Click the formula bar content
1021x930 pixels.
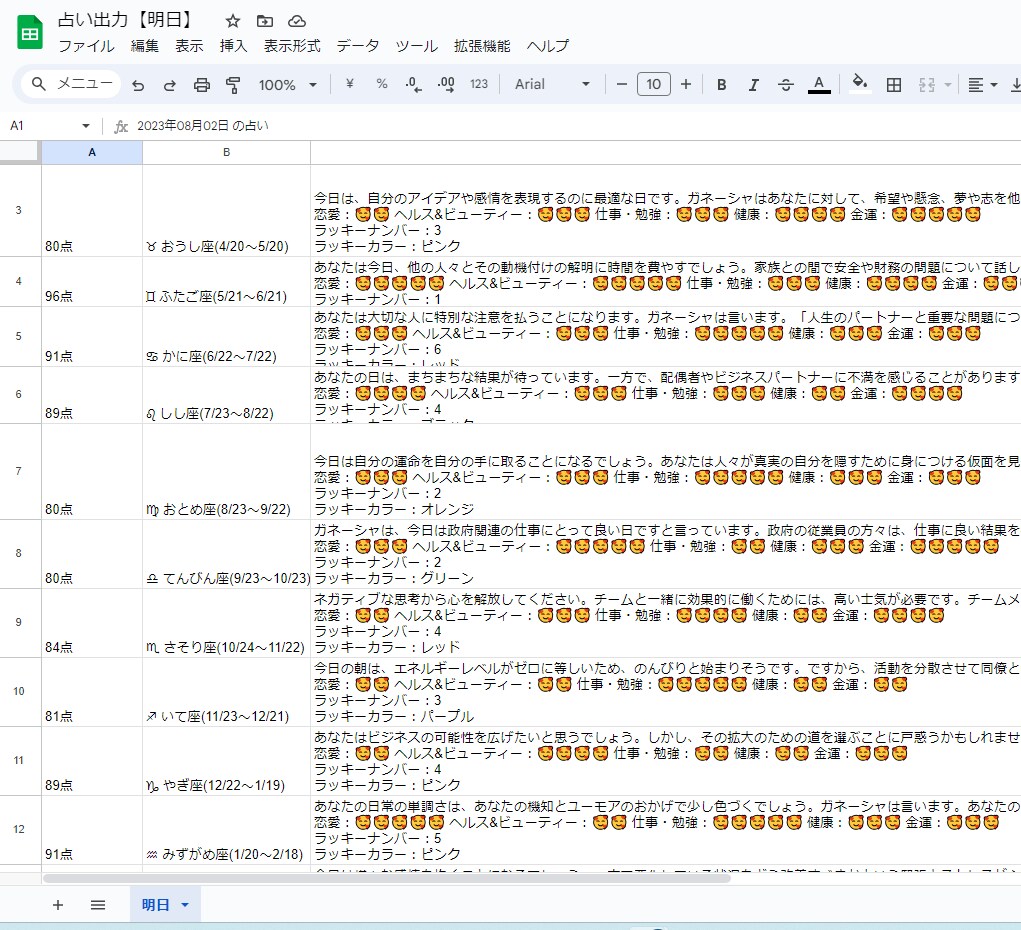203,126
